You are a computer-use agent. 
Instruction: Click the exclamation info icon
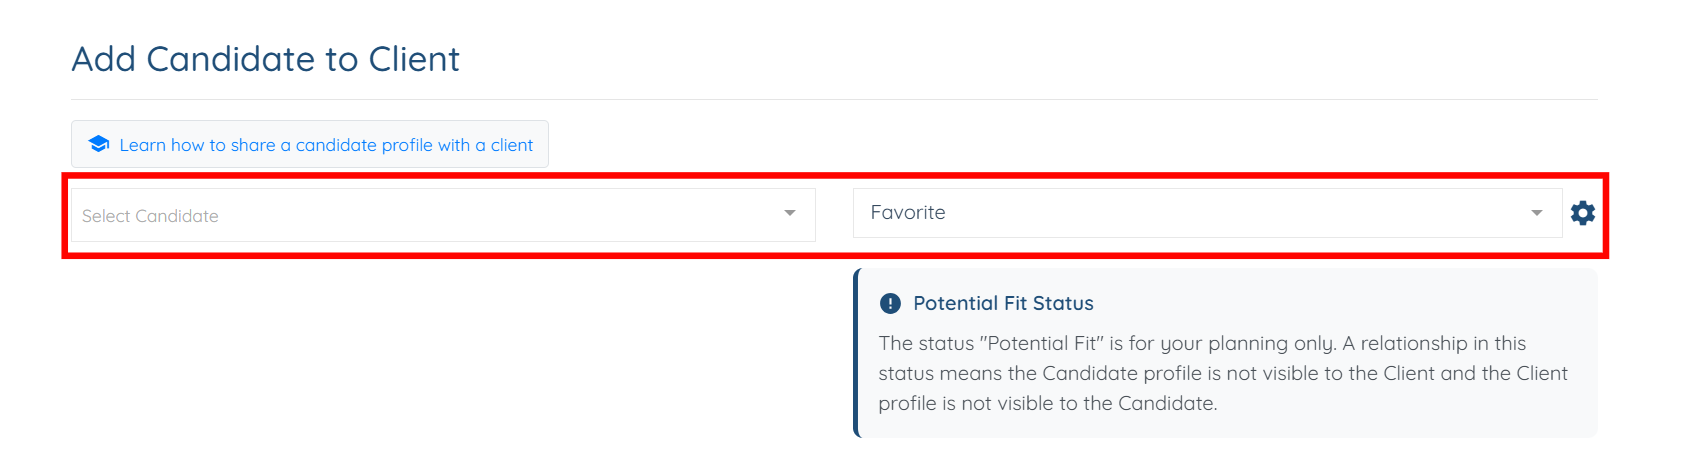(890, 303)
